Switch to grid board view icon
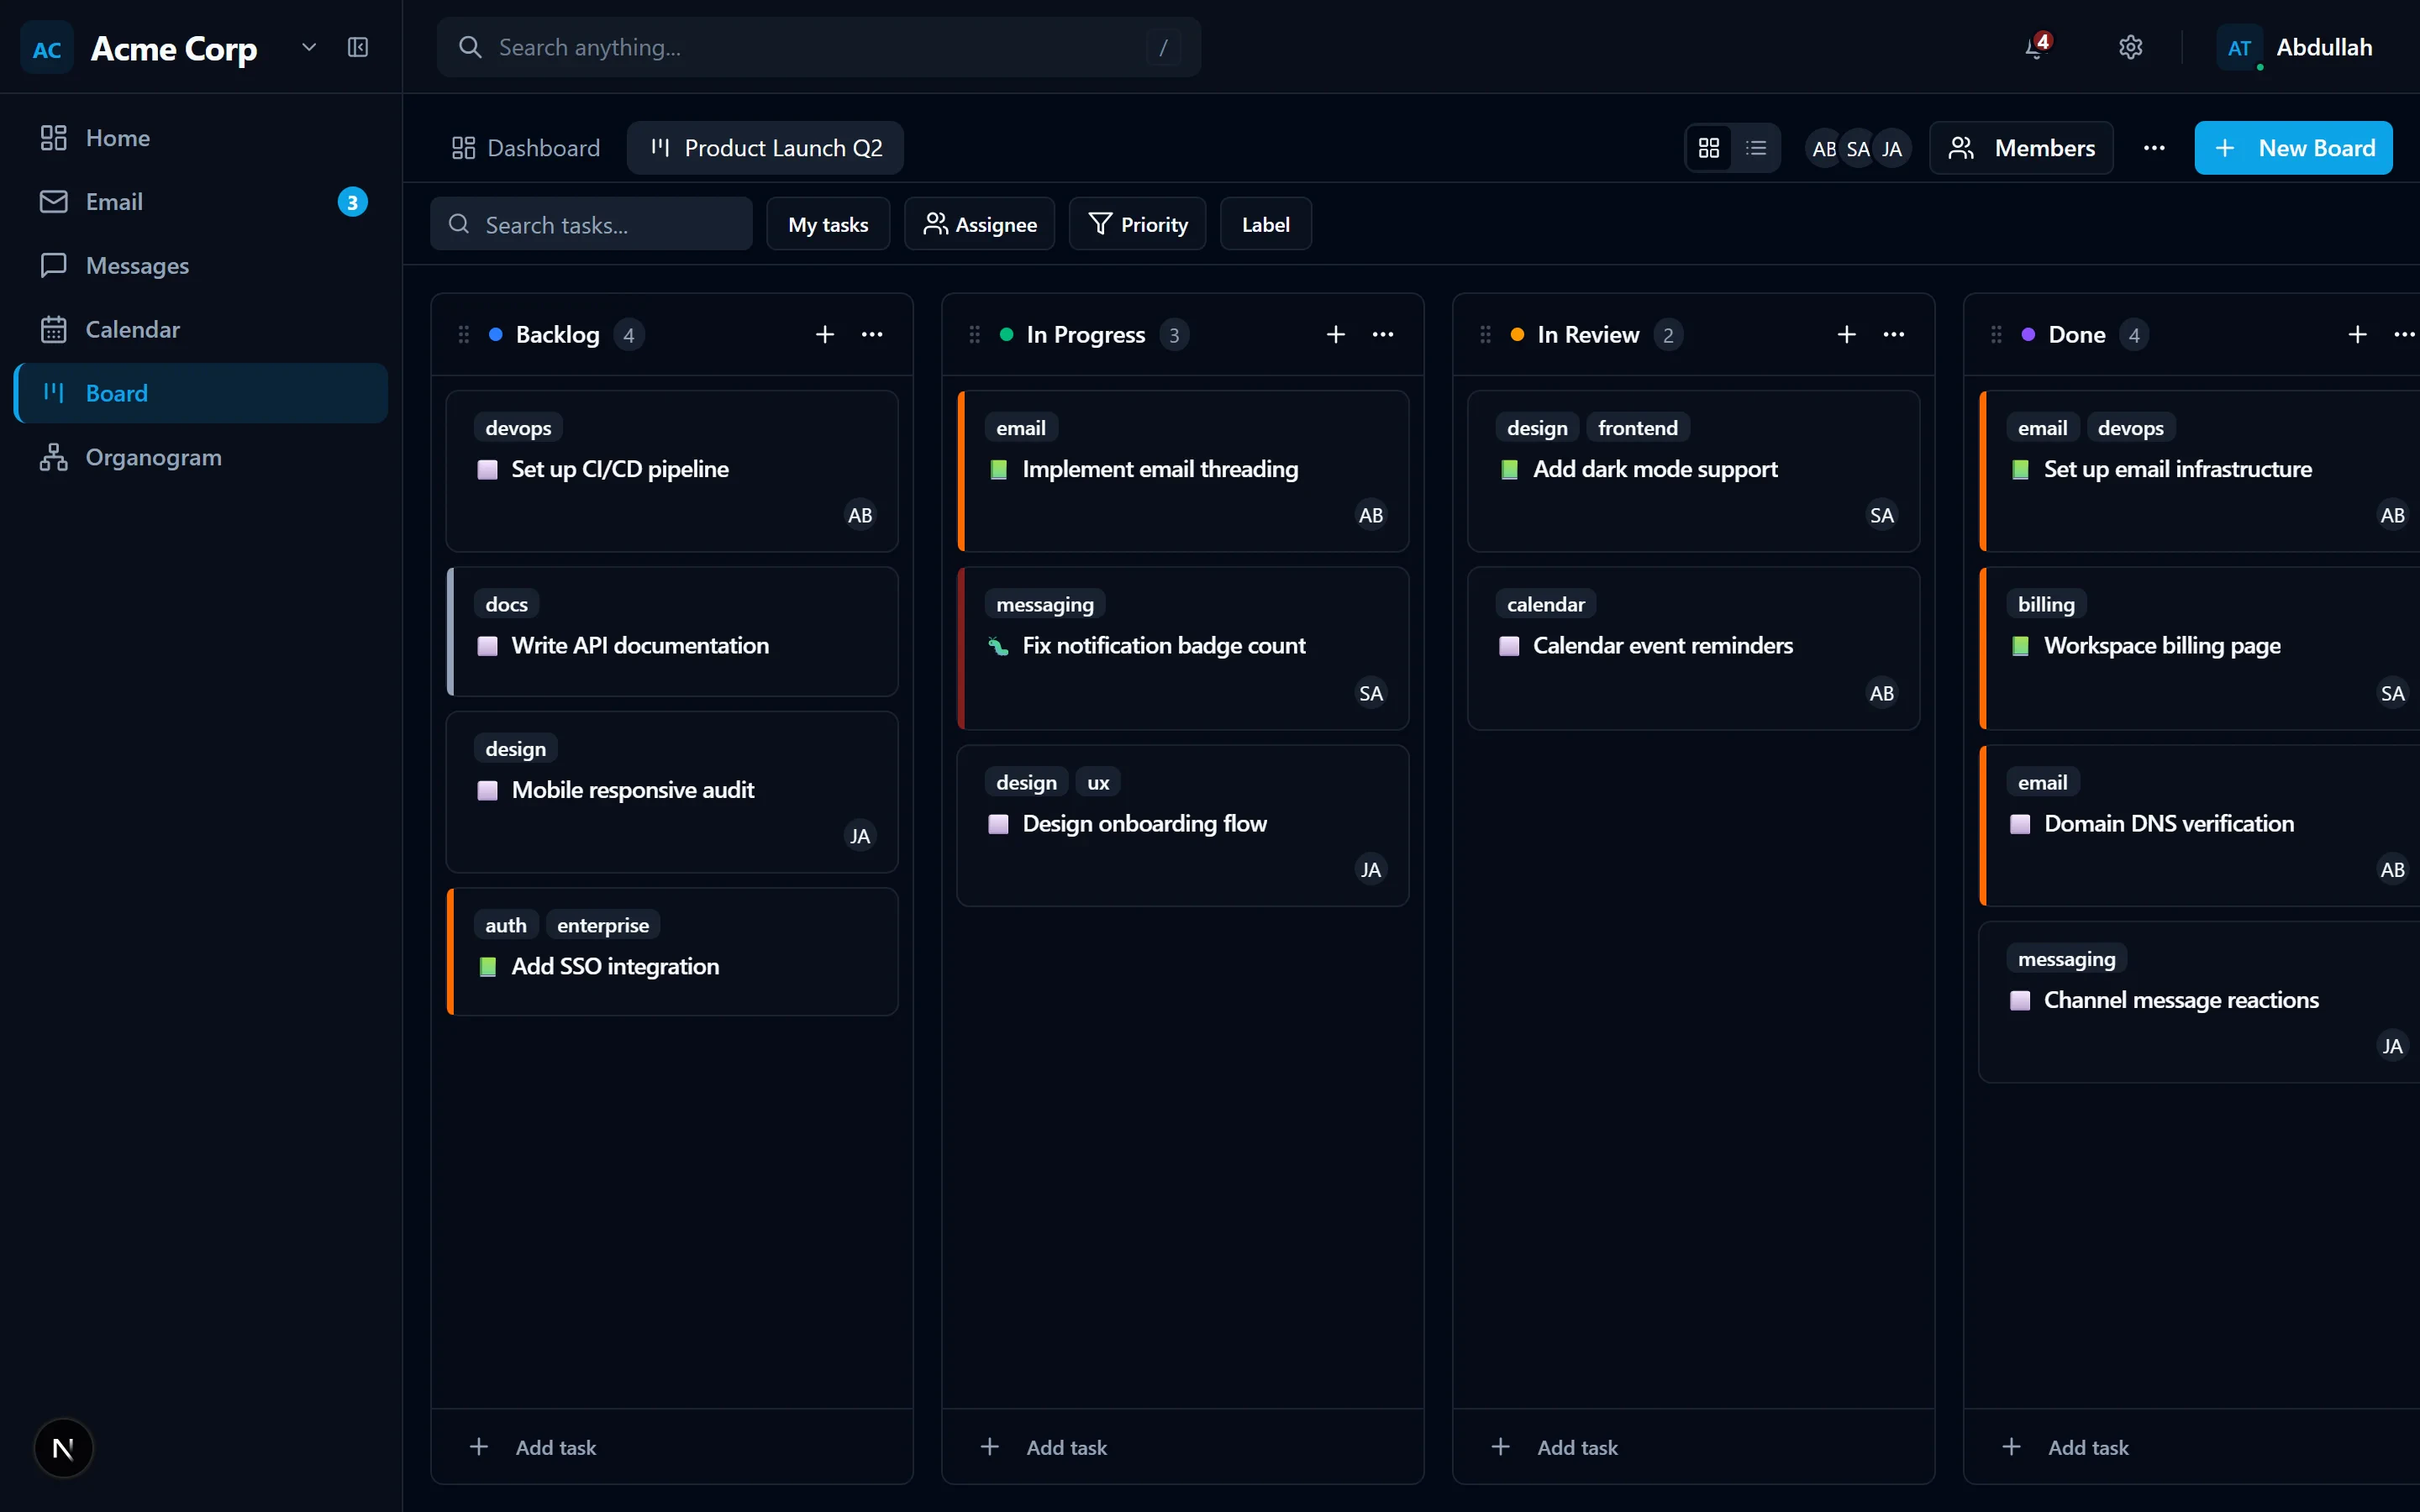The height and width of the screenshot is (1512, 2420). coord(1709,148)
